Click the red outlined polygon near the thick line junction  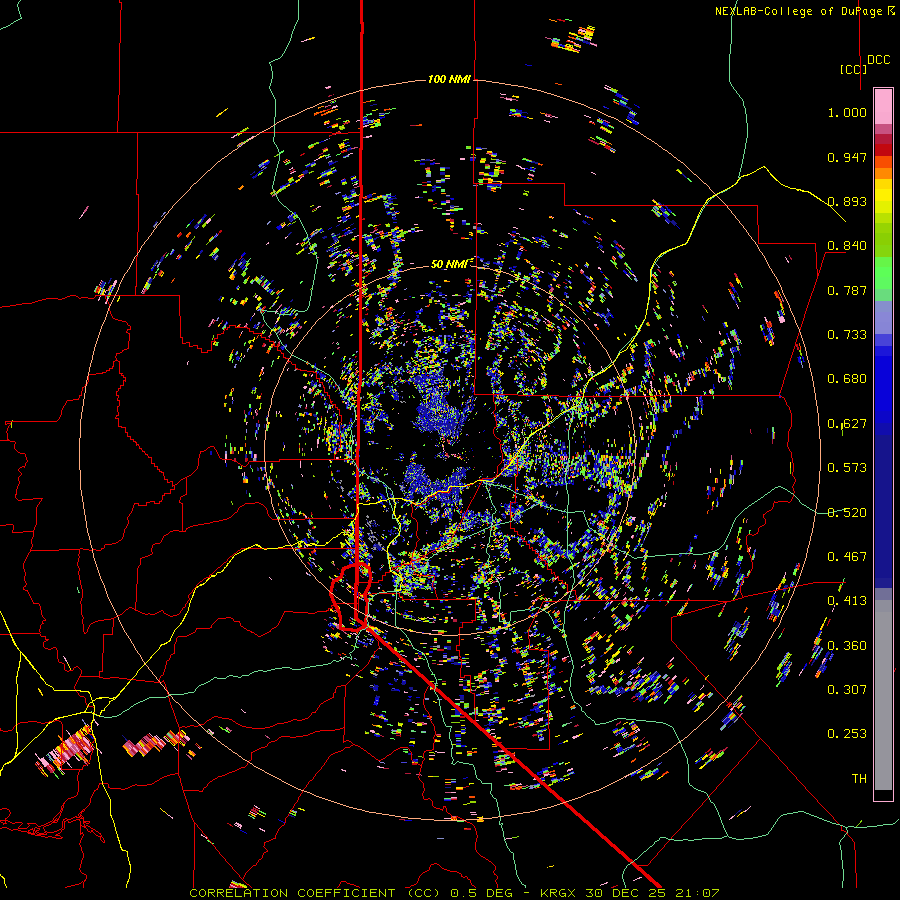tap(351, 598)
